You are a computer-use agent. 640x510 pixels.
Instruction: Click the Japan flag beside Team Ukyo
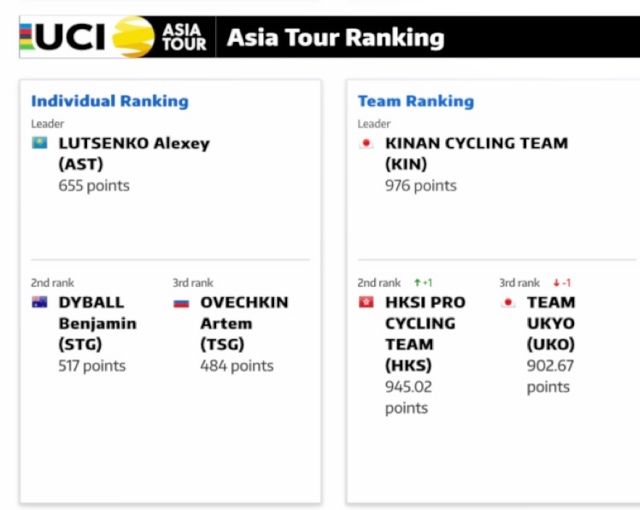508,302
